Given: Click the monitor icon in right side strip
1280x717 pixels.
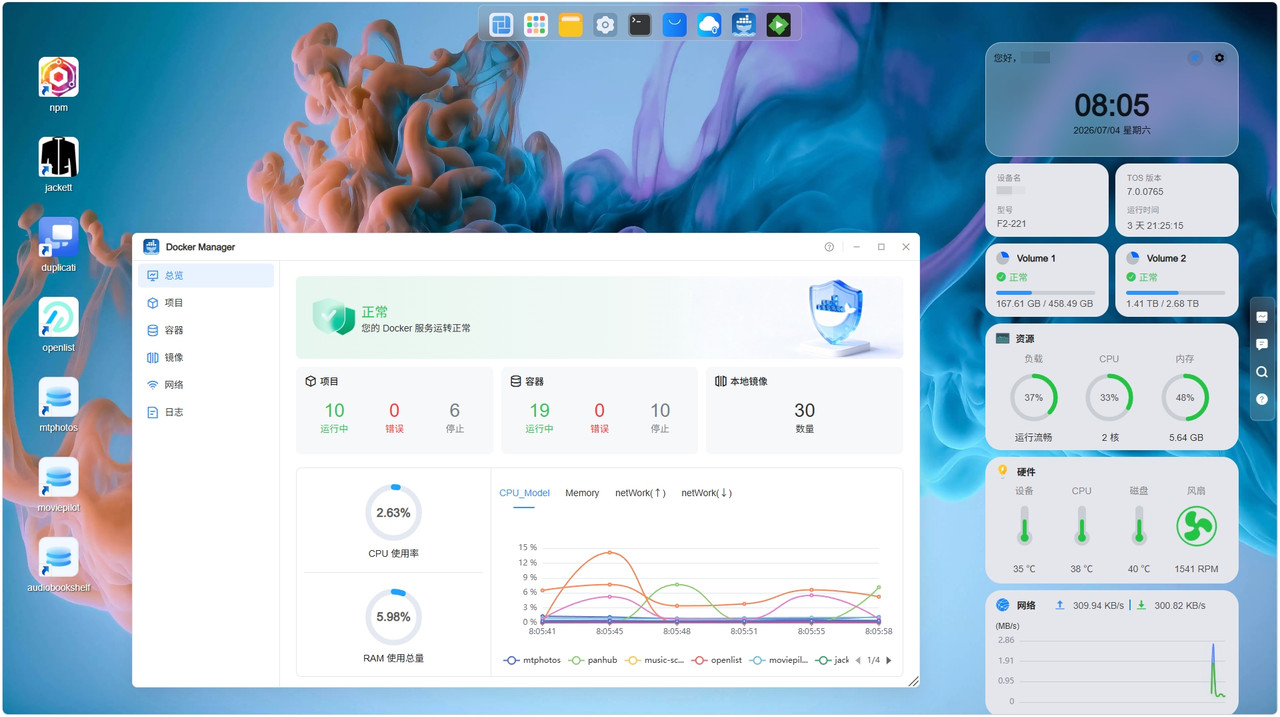Looking at the screenshot, I should [1262, 317].
